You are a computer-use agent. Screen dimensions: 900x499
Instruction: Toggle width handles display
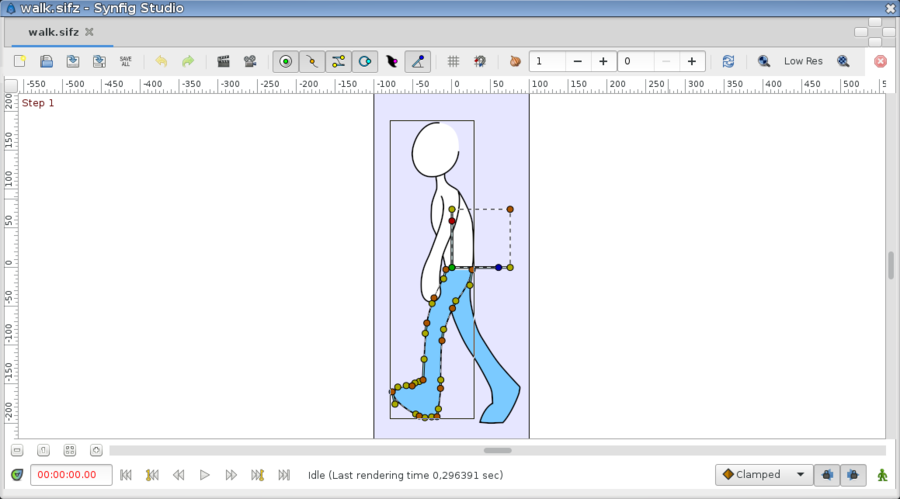(x=391, y=61)
